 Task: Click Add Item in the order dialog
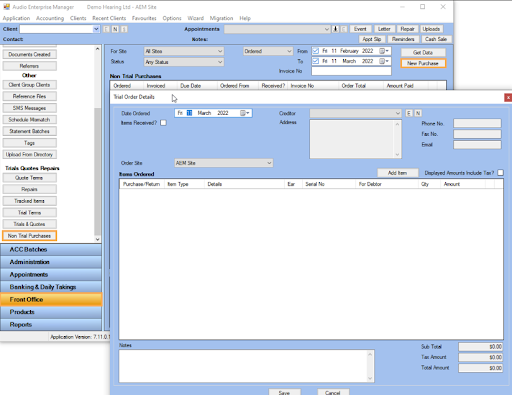(397, 173)
